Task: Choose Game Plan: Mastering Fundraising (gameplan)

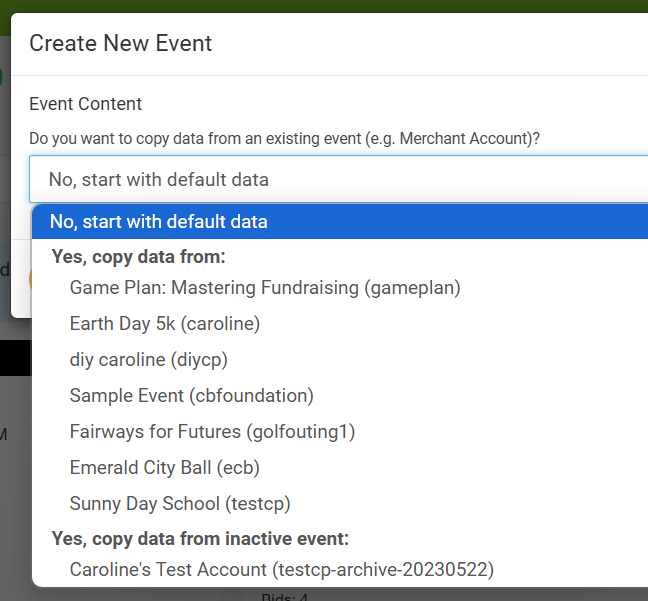Action: (265, 288)
